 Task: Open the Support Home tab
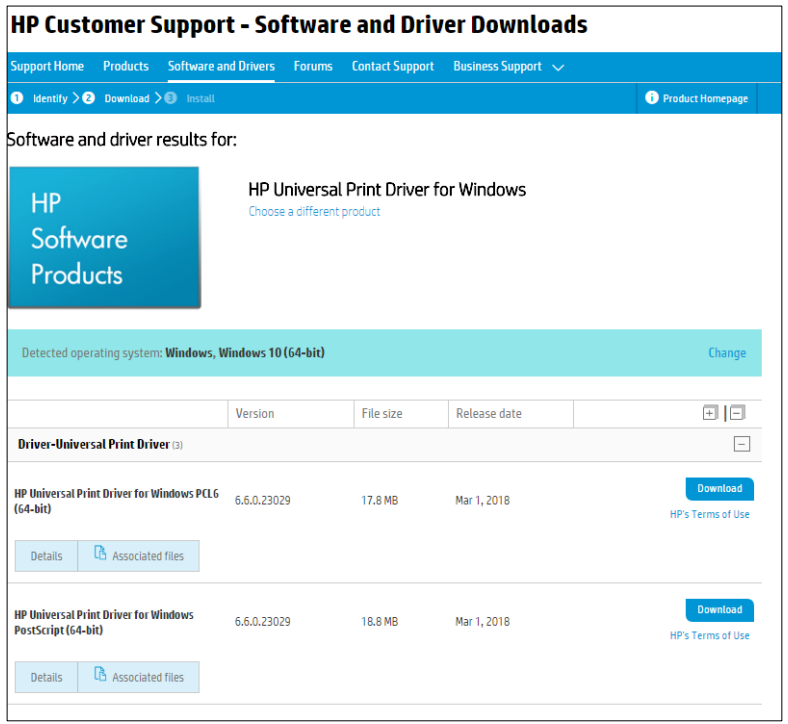click(47, 66)
